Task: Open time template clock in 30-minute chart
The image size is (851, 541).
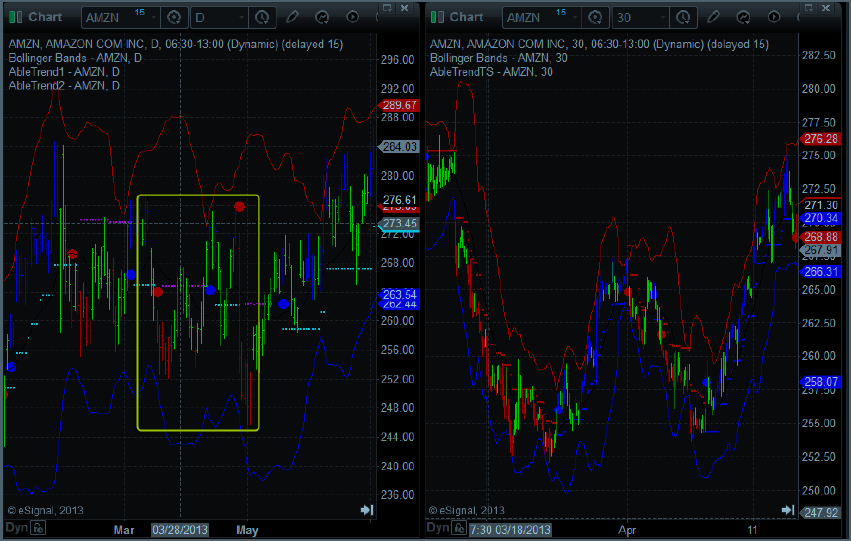Action: click(683, 17)
